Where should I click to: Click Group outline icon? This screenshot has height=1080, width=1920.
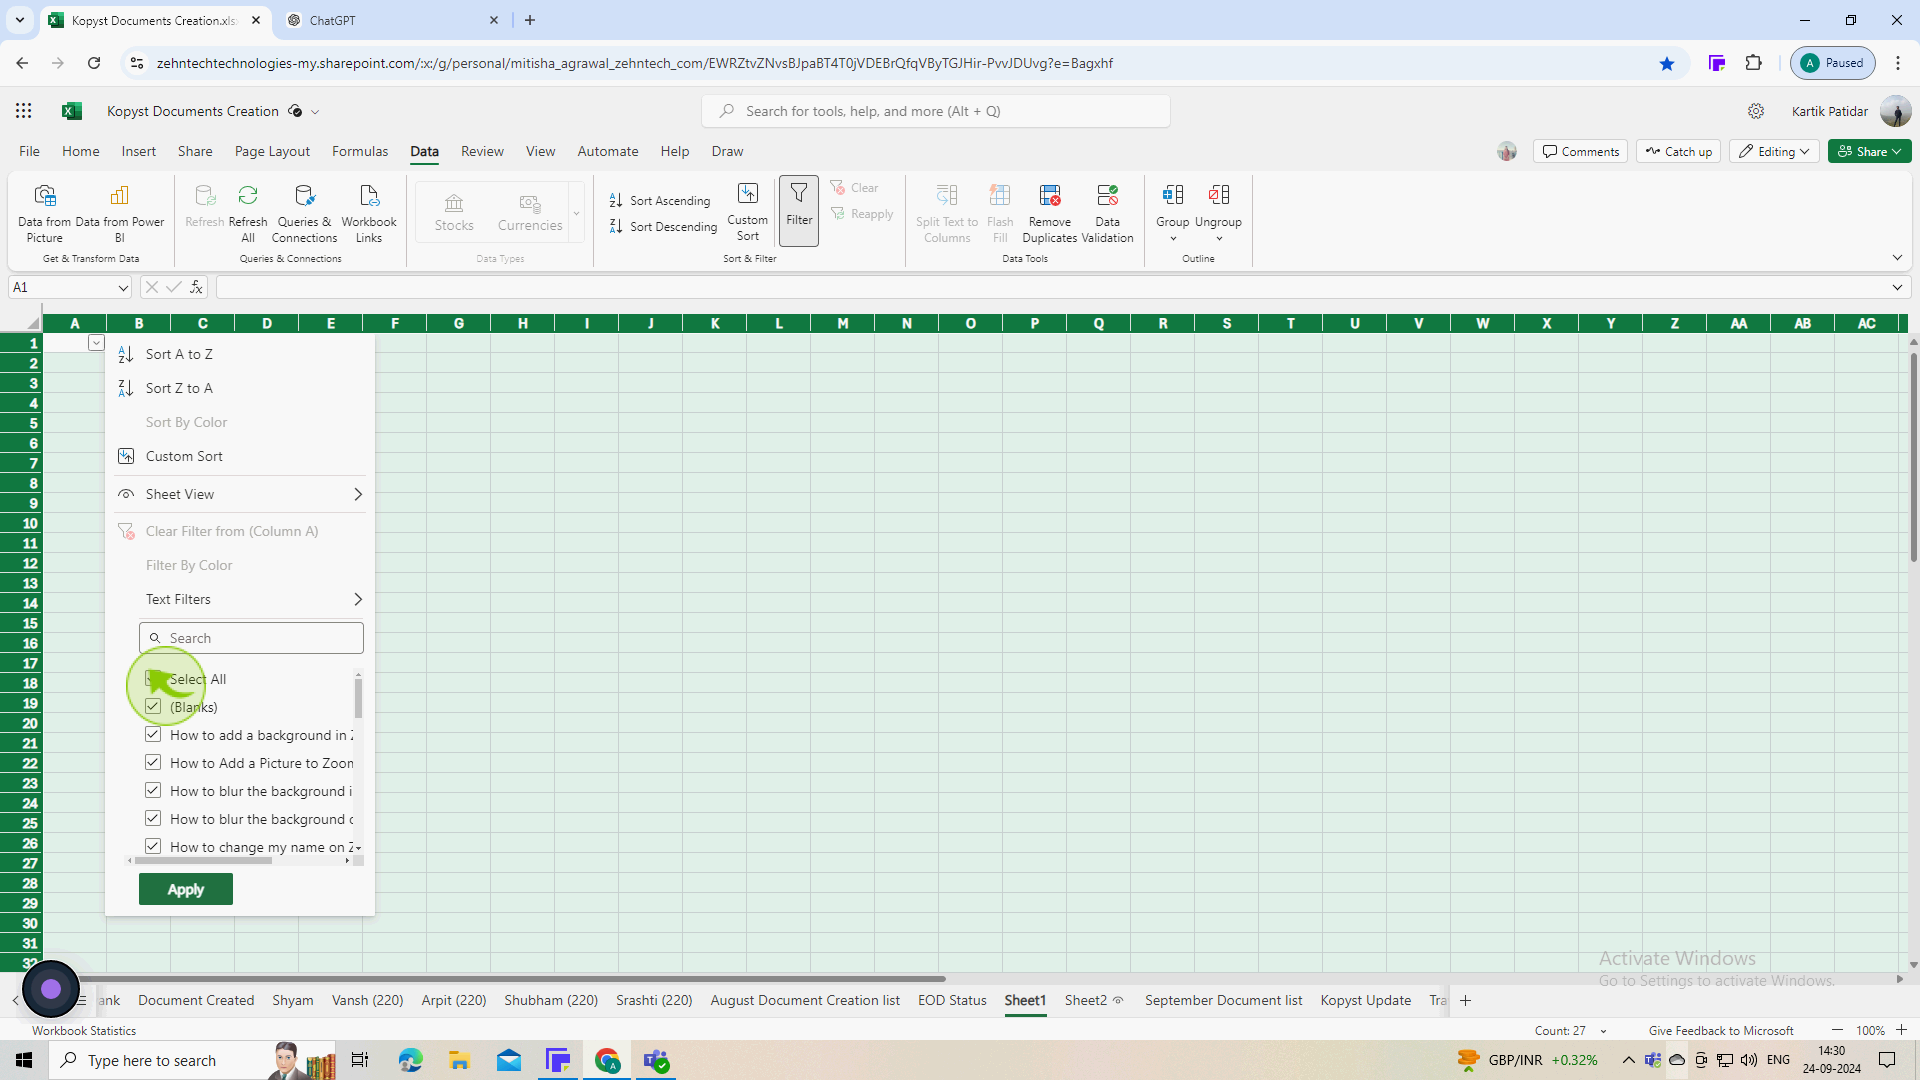[1173, 211]
